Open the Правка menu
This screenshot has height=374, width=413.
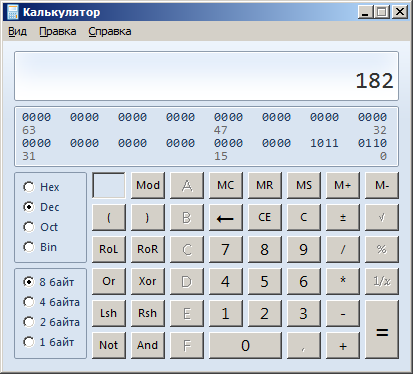click(x=58, y=32)
